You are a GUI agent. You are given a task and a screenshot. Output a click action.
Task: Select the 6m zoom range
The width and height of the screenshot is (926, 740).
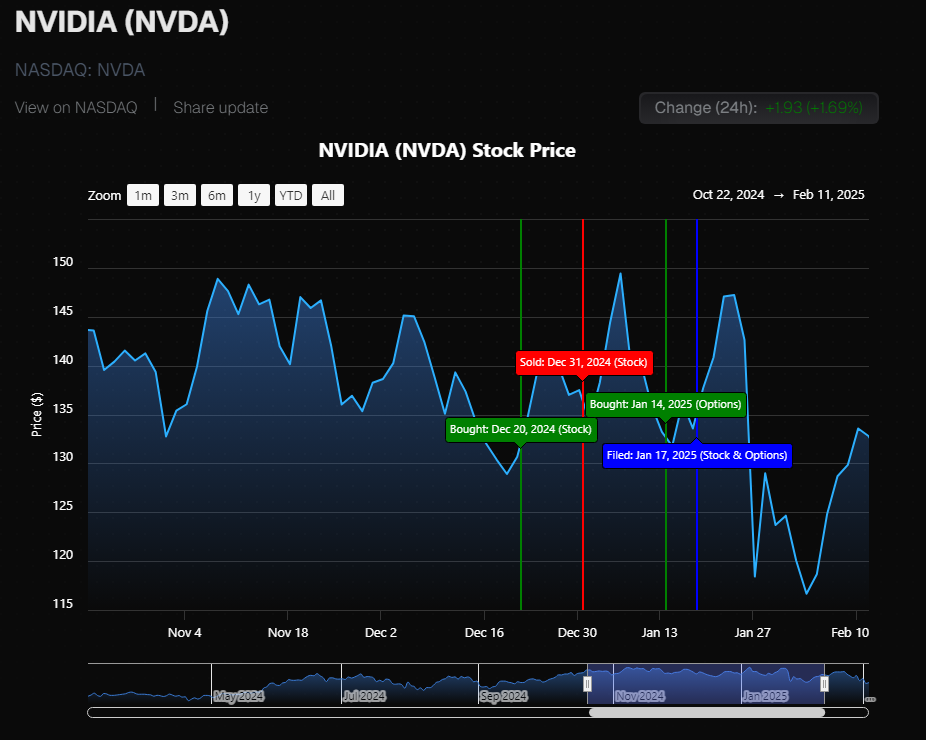(x=217, y=195)
